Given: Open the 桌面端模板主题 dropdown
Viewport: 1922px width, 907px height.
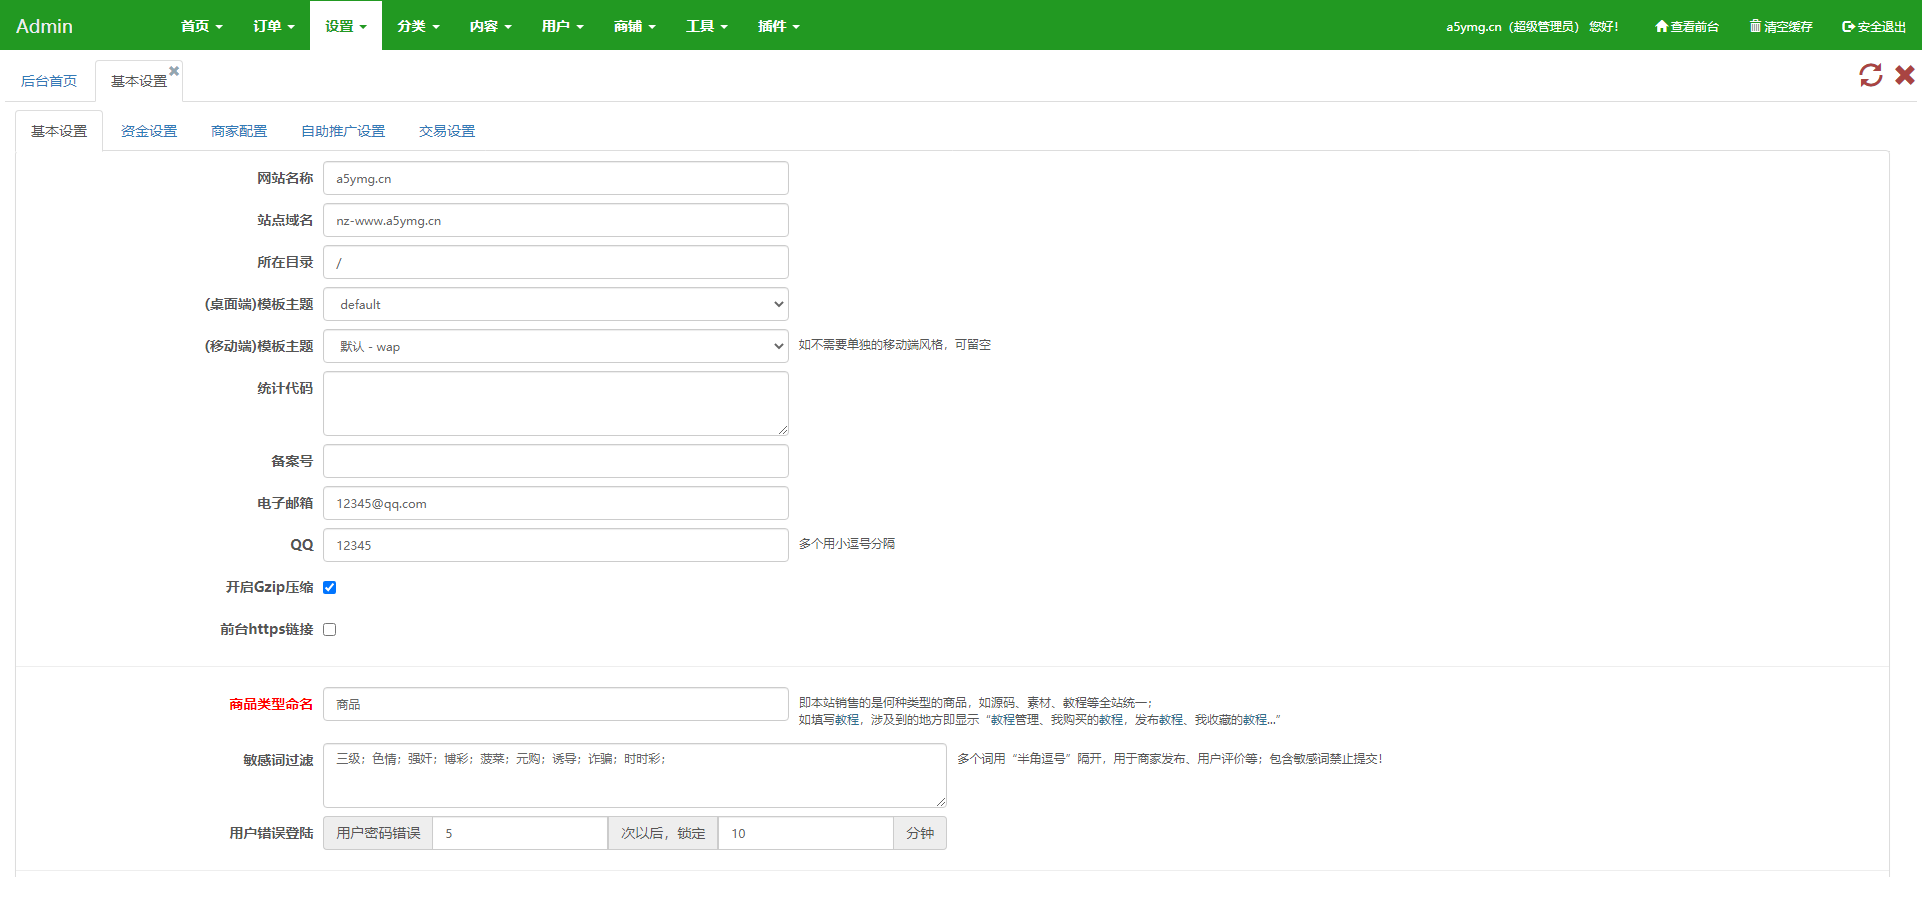Looking at the screenshot, I should click(x=555, y=305).
